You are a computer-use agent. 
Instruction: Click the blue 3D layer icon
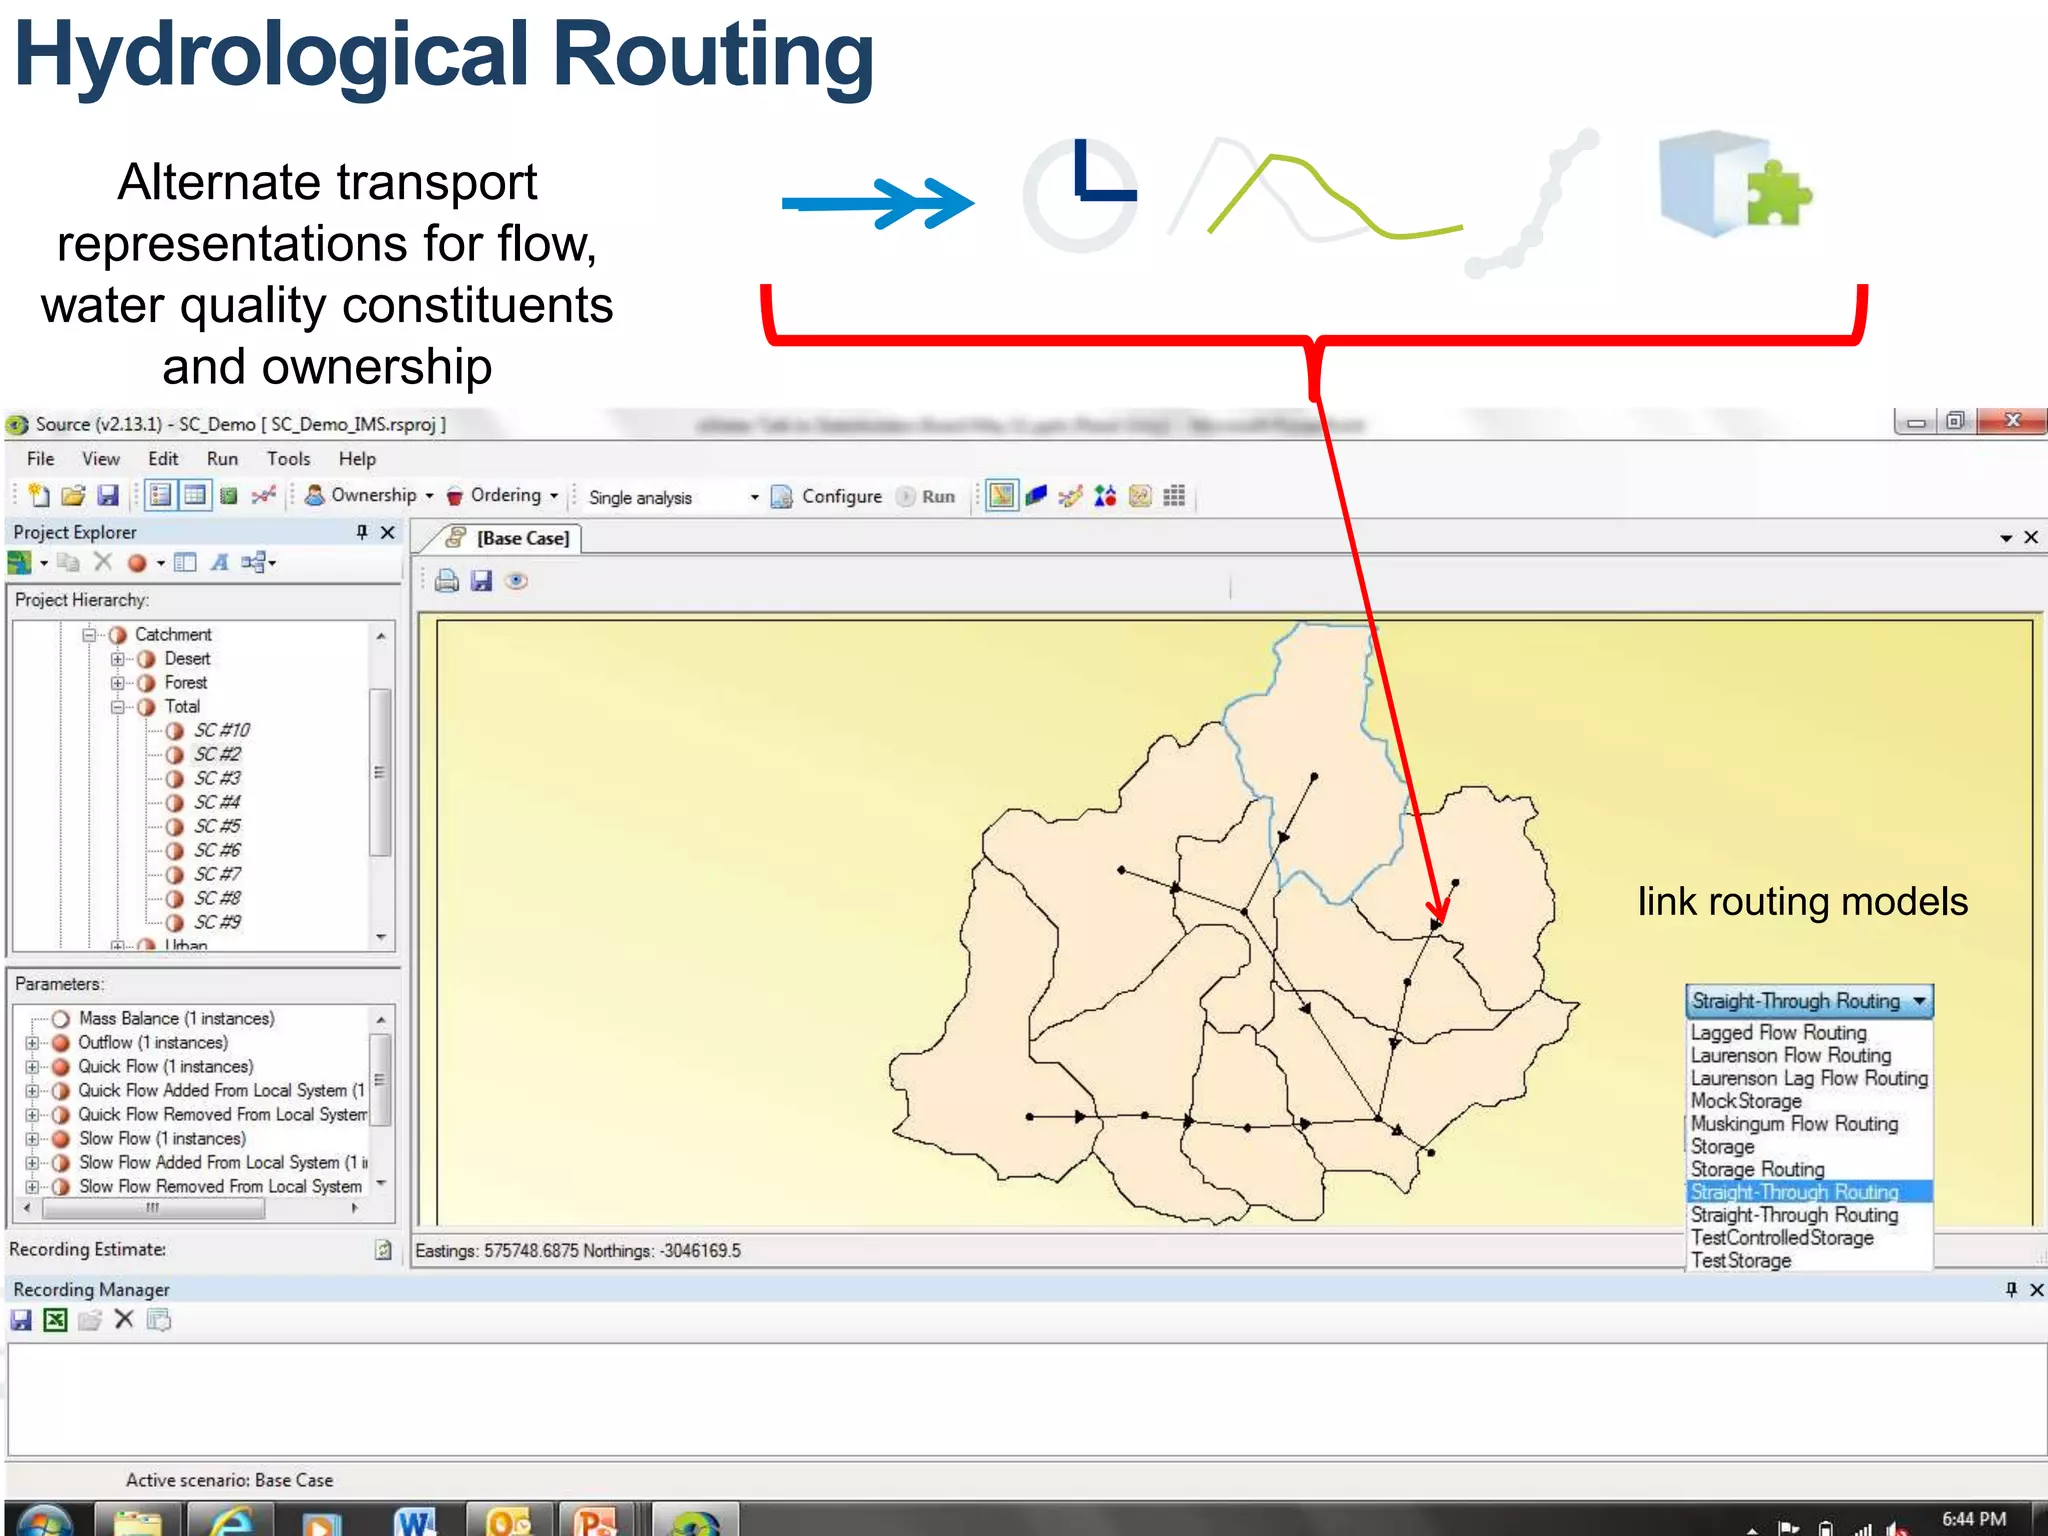coord(1036,495)
